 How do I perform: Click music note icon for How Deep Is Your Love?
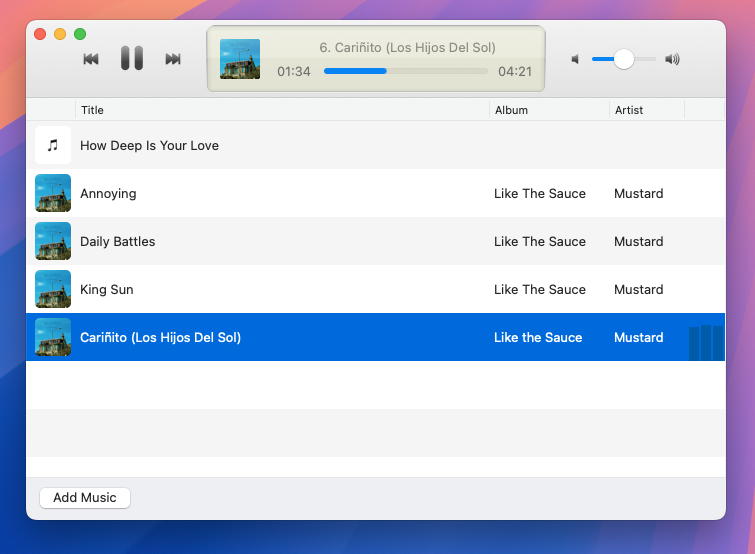53,145
